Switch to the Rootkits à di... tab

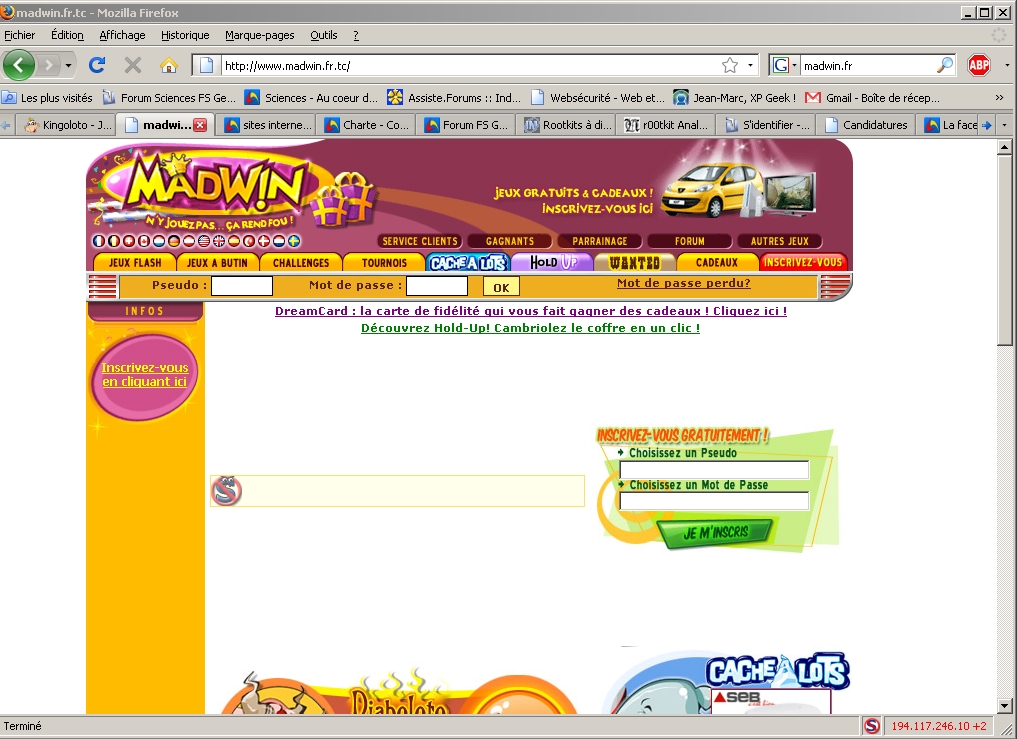568,125
